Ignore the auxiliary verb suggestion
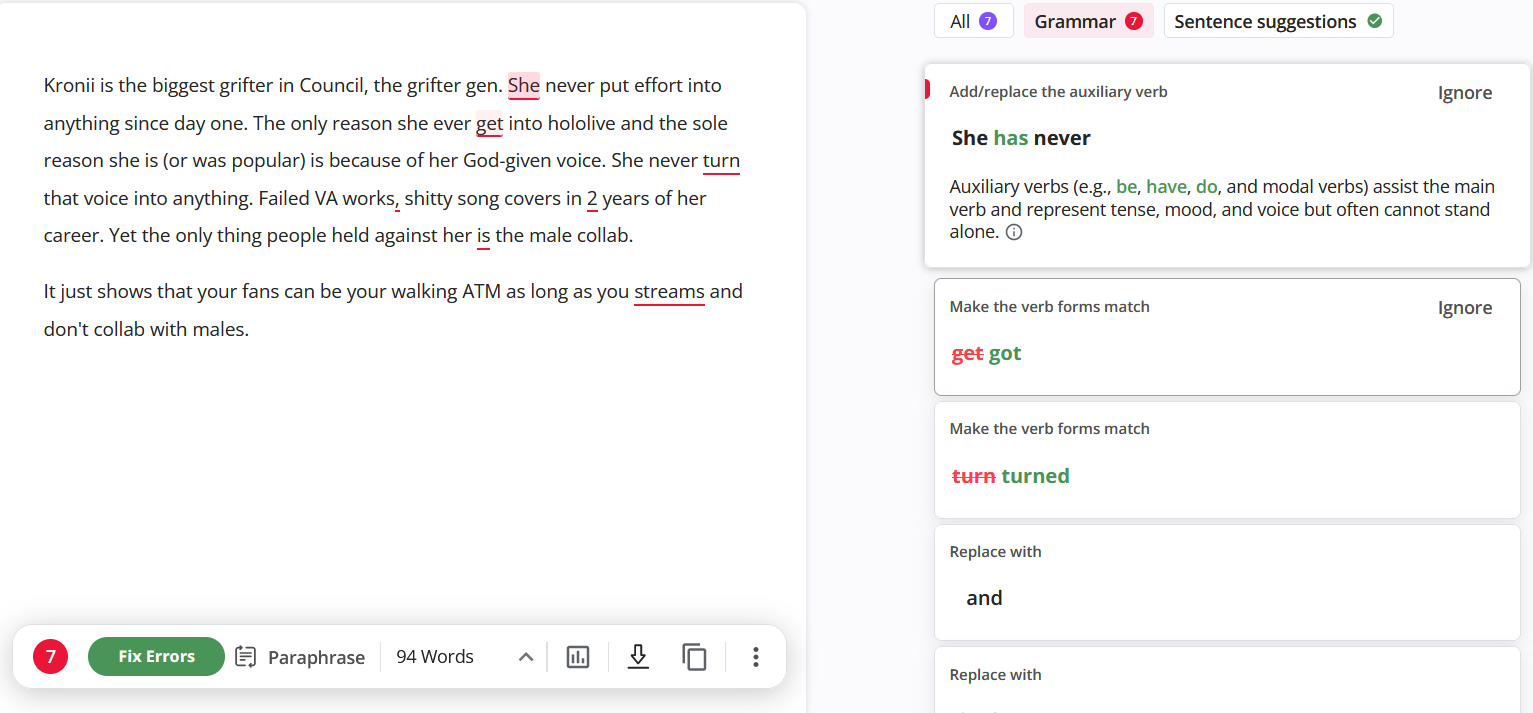Viewport: 1533px width, 713px height. click(1464, 93)
